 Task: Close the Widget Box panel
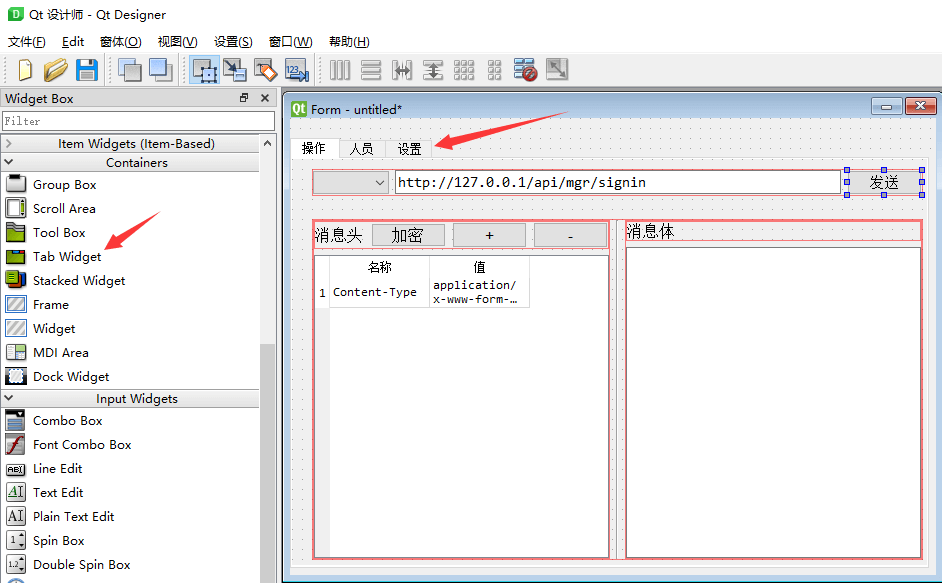(x=265, y=98)
